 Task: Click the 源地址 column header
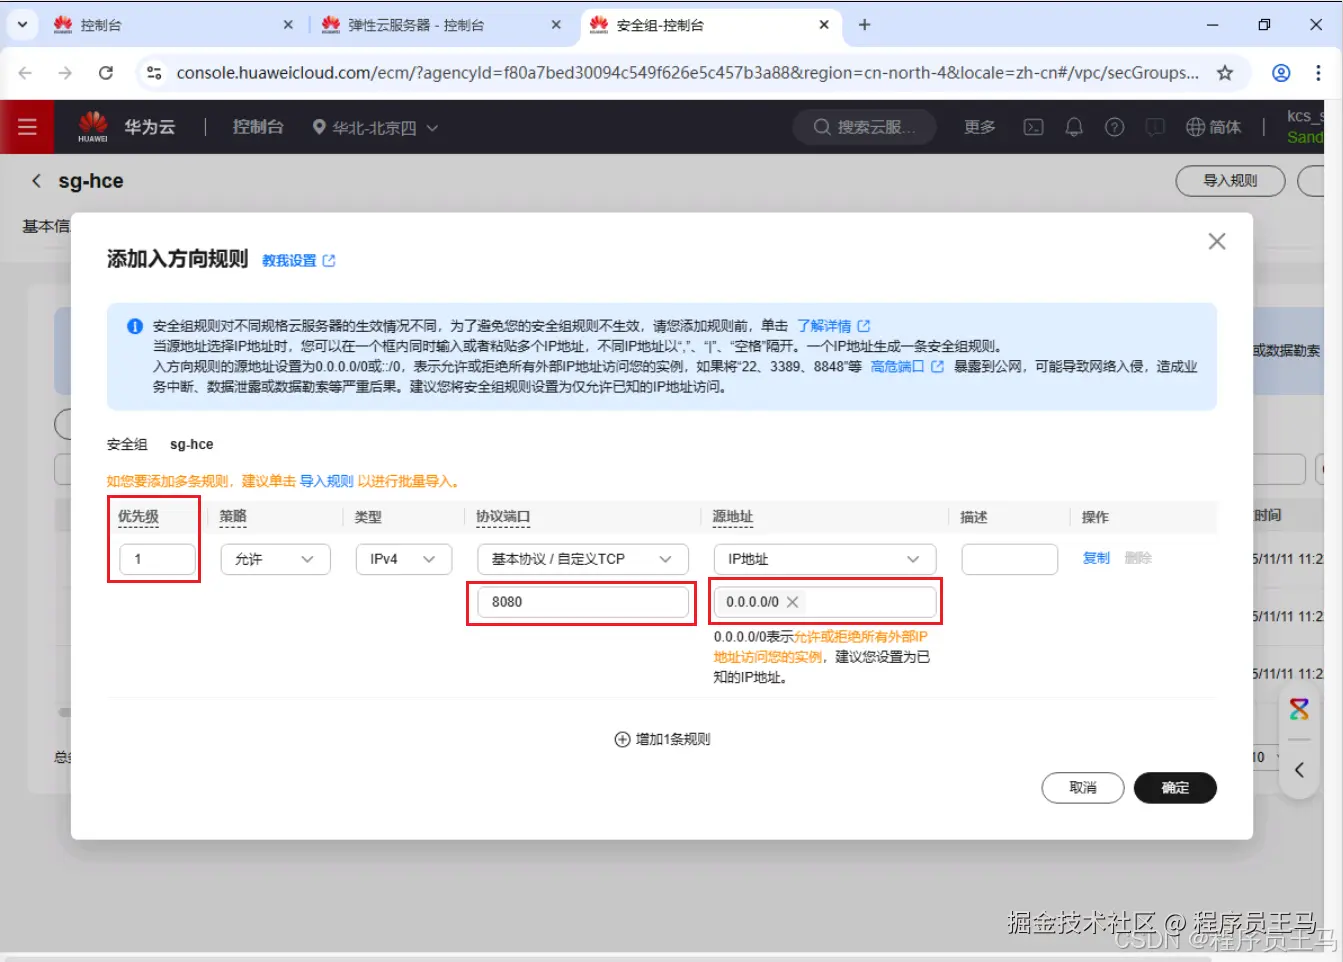coord(733,517)
